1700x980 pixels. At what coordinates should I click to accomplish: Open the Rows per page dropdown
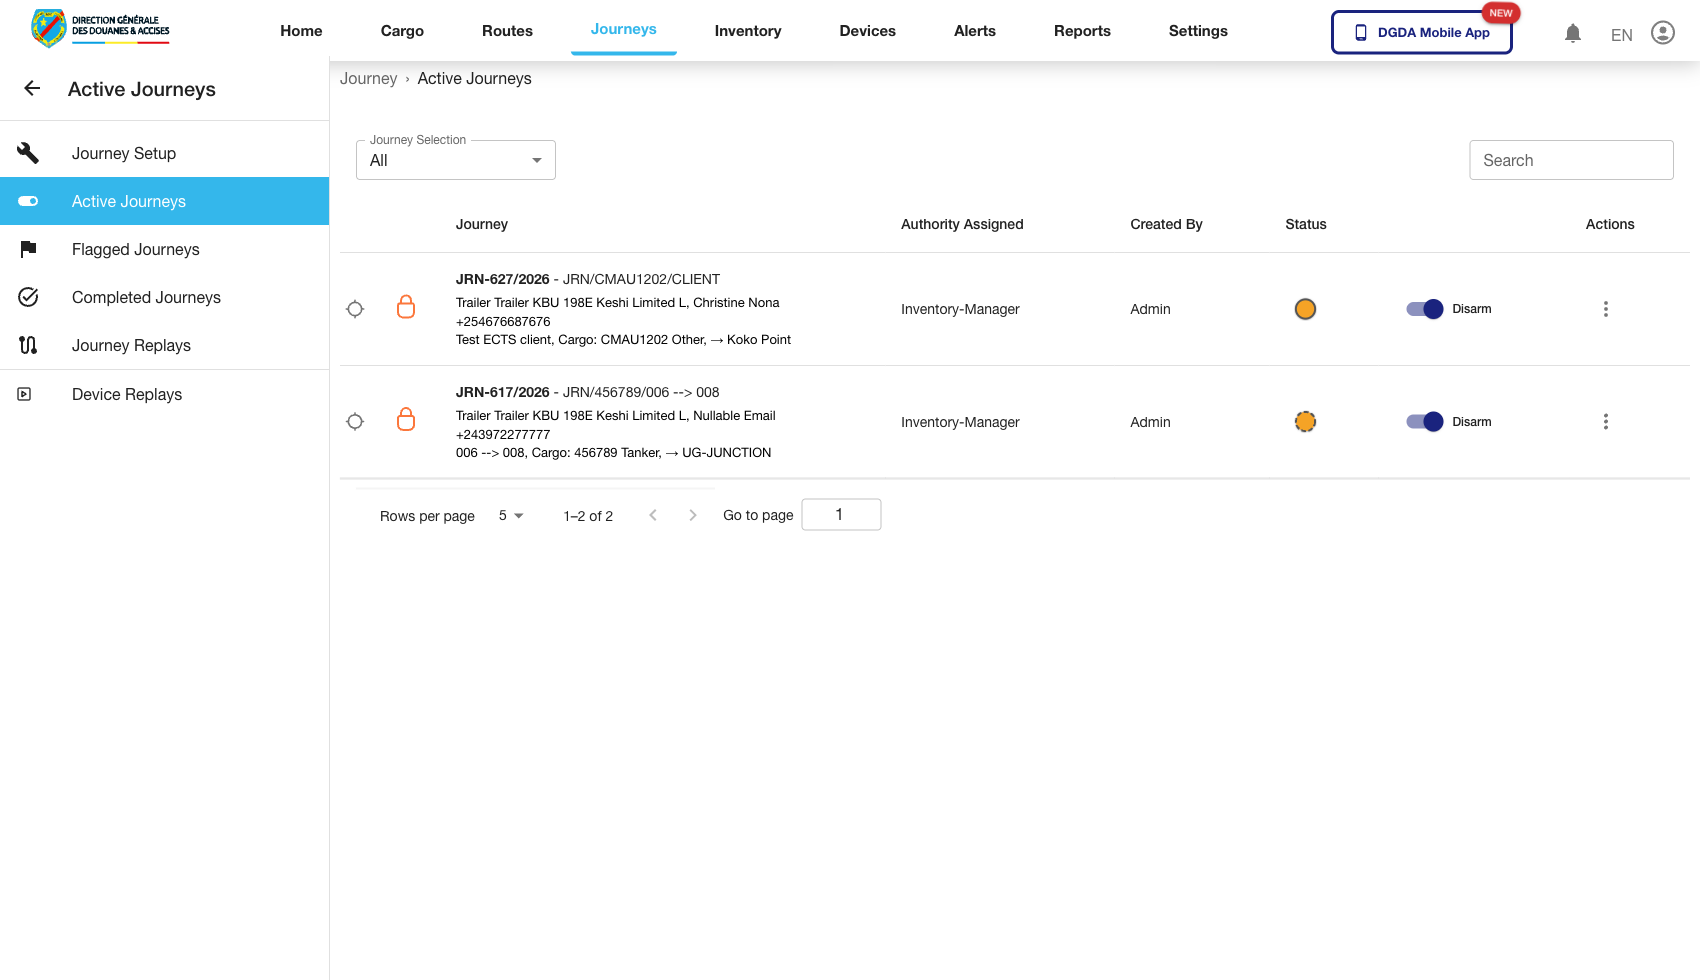point(511,516)
